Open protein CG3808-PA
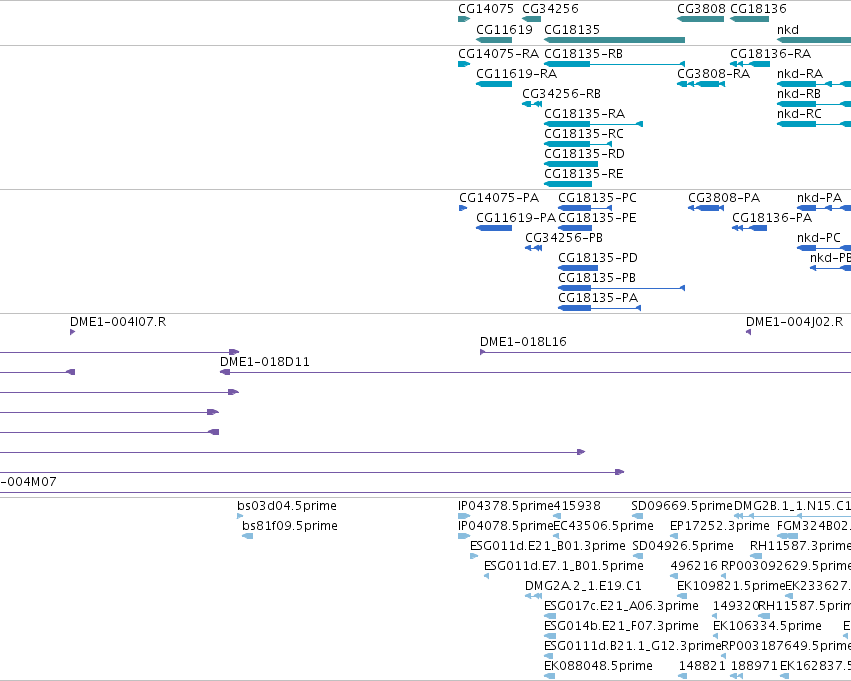Viewport: 851px width, 681px height. point(724,198)
